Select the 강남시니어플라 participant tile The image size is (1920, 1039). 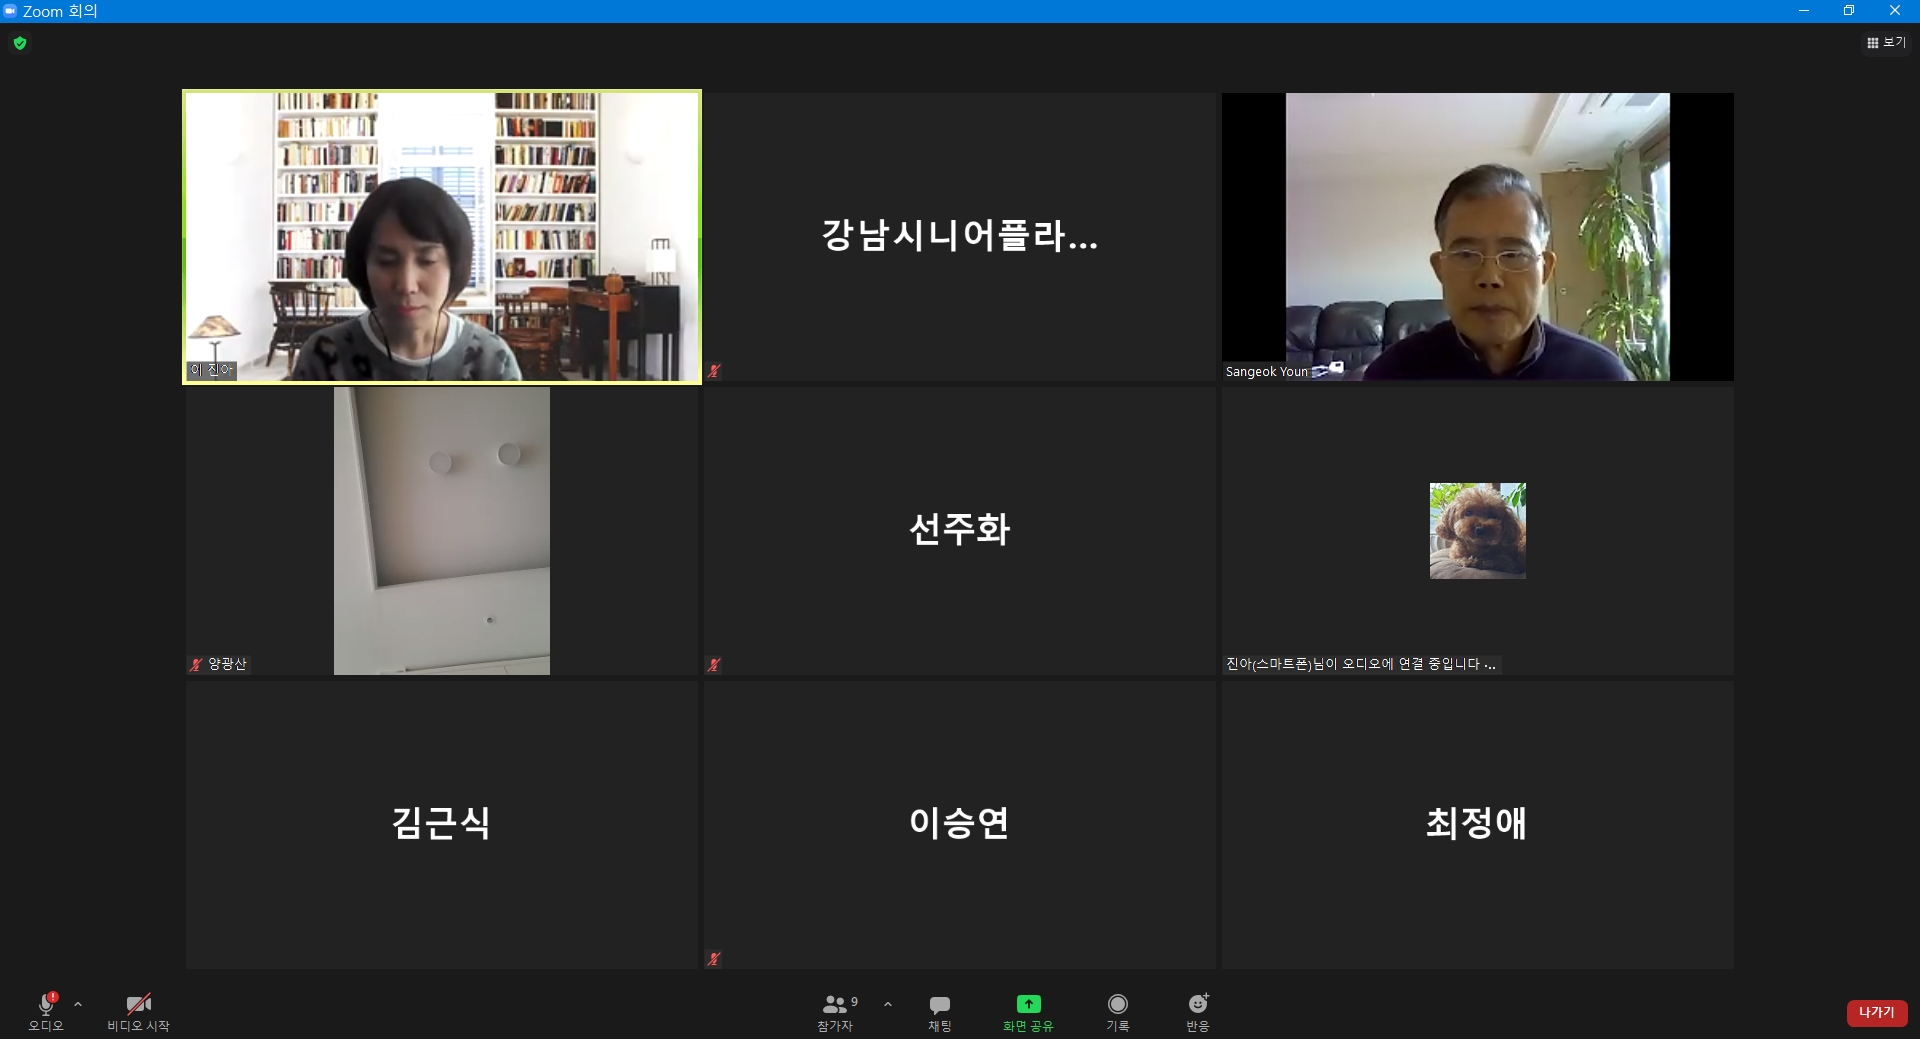(959, 237)
